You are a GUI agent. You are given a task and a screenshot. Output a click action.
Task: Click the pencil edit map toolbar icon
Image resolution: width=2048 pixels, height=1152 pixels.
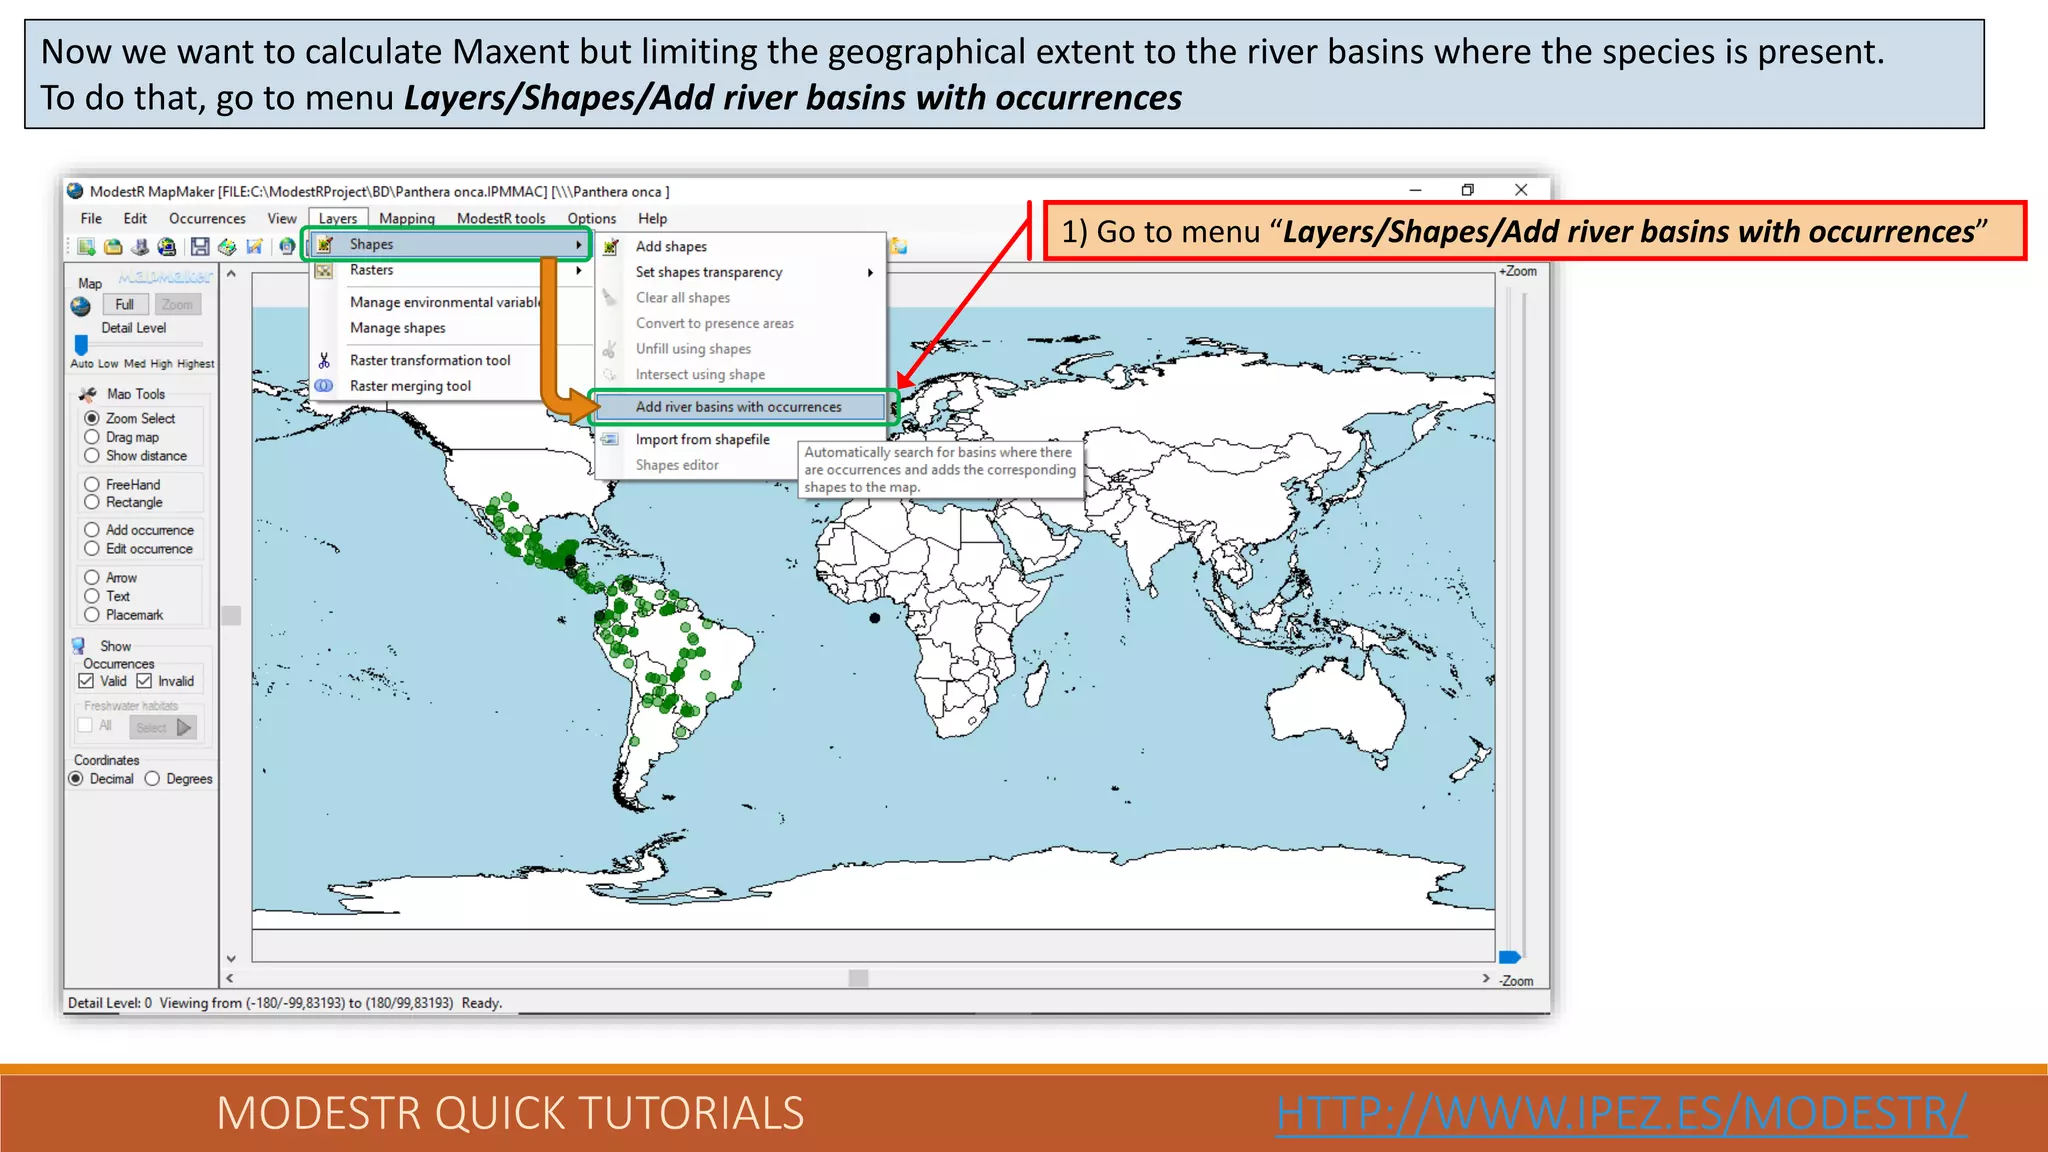click(254, 246)
